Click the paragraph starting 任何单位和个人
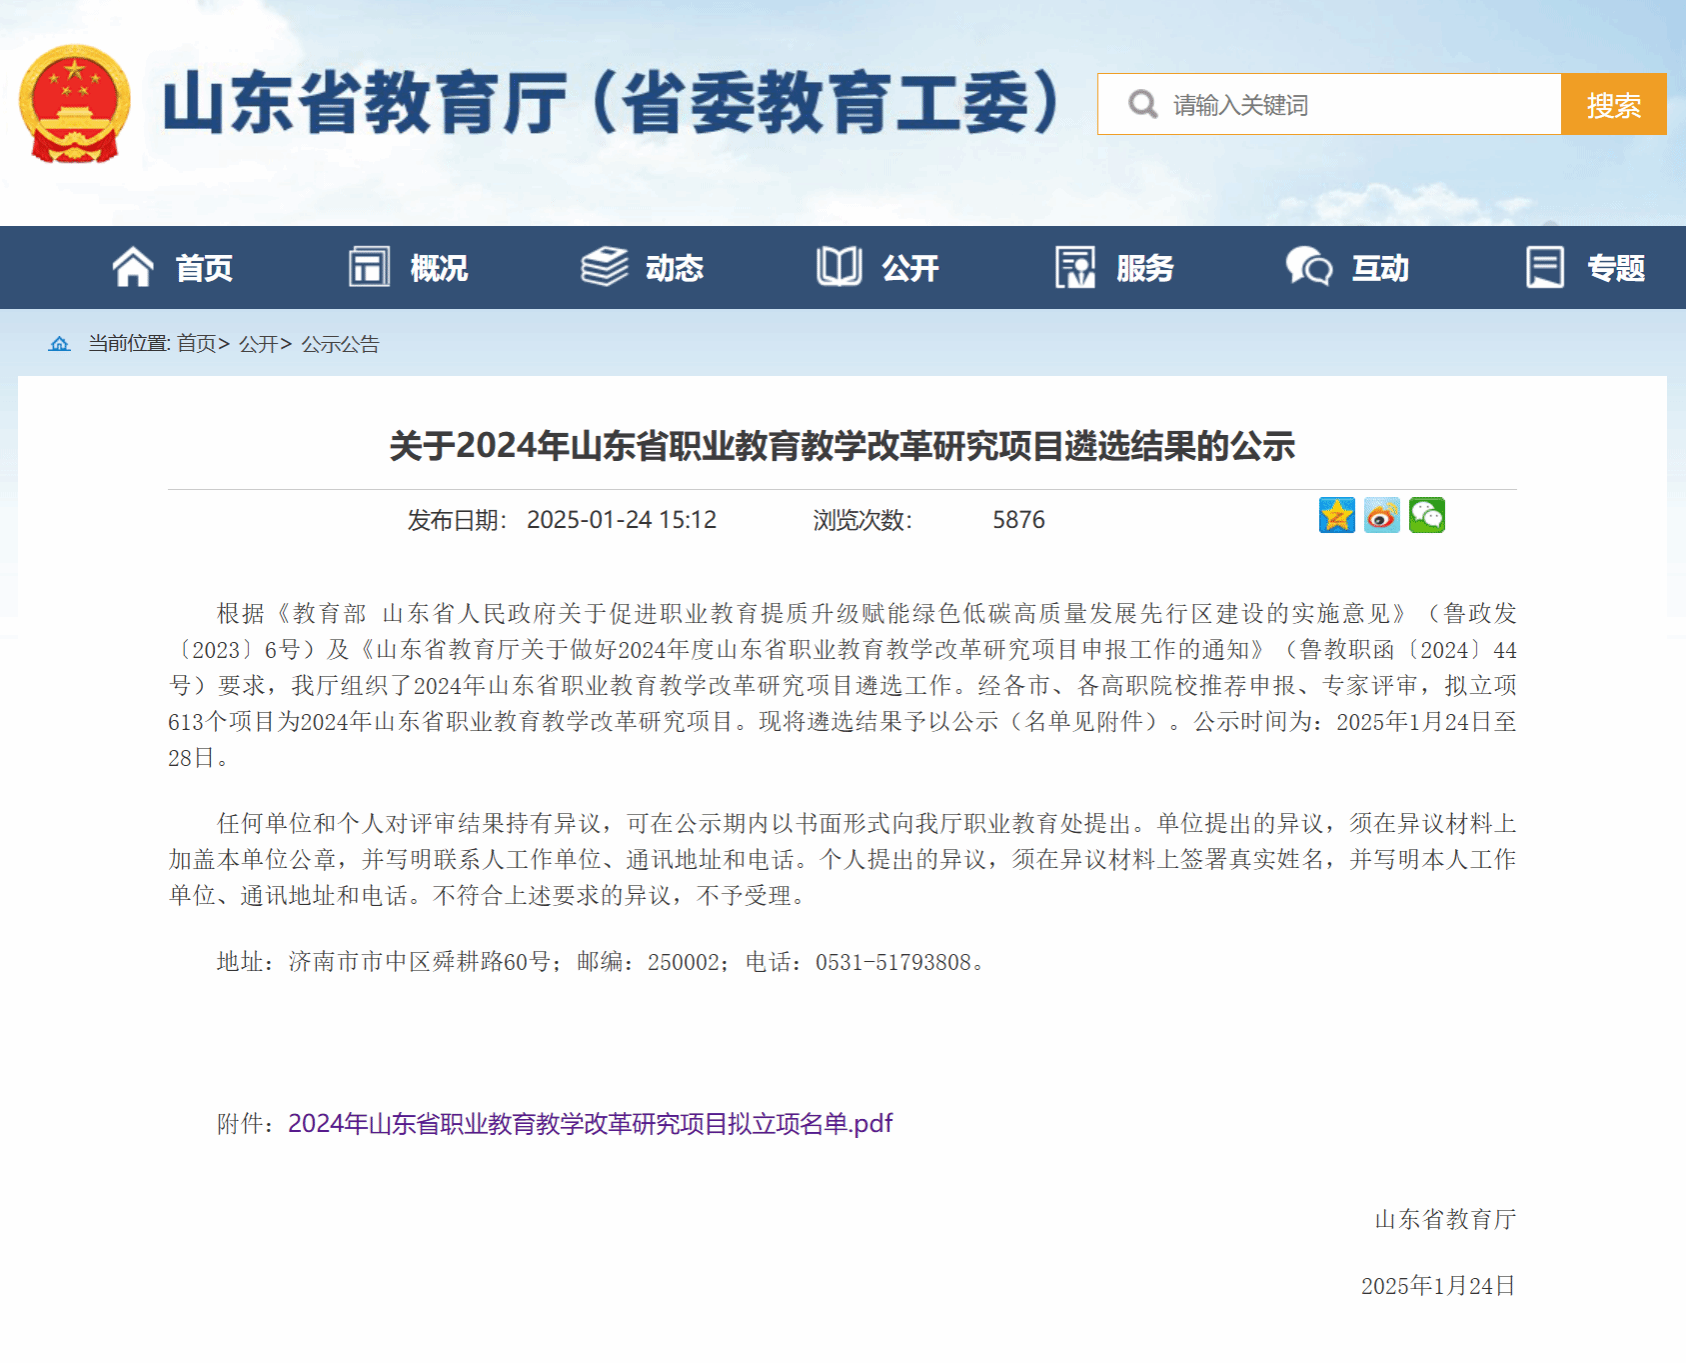This screenshot has height=1363, width=1686. pyautogui.click(x=842, y=859)
